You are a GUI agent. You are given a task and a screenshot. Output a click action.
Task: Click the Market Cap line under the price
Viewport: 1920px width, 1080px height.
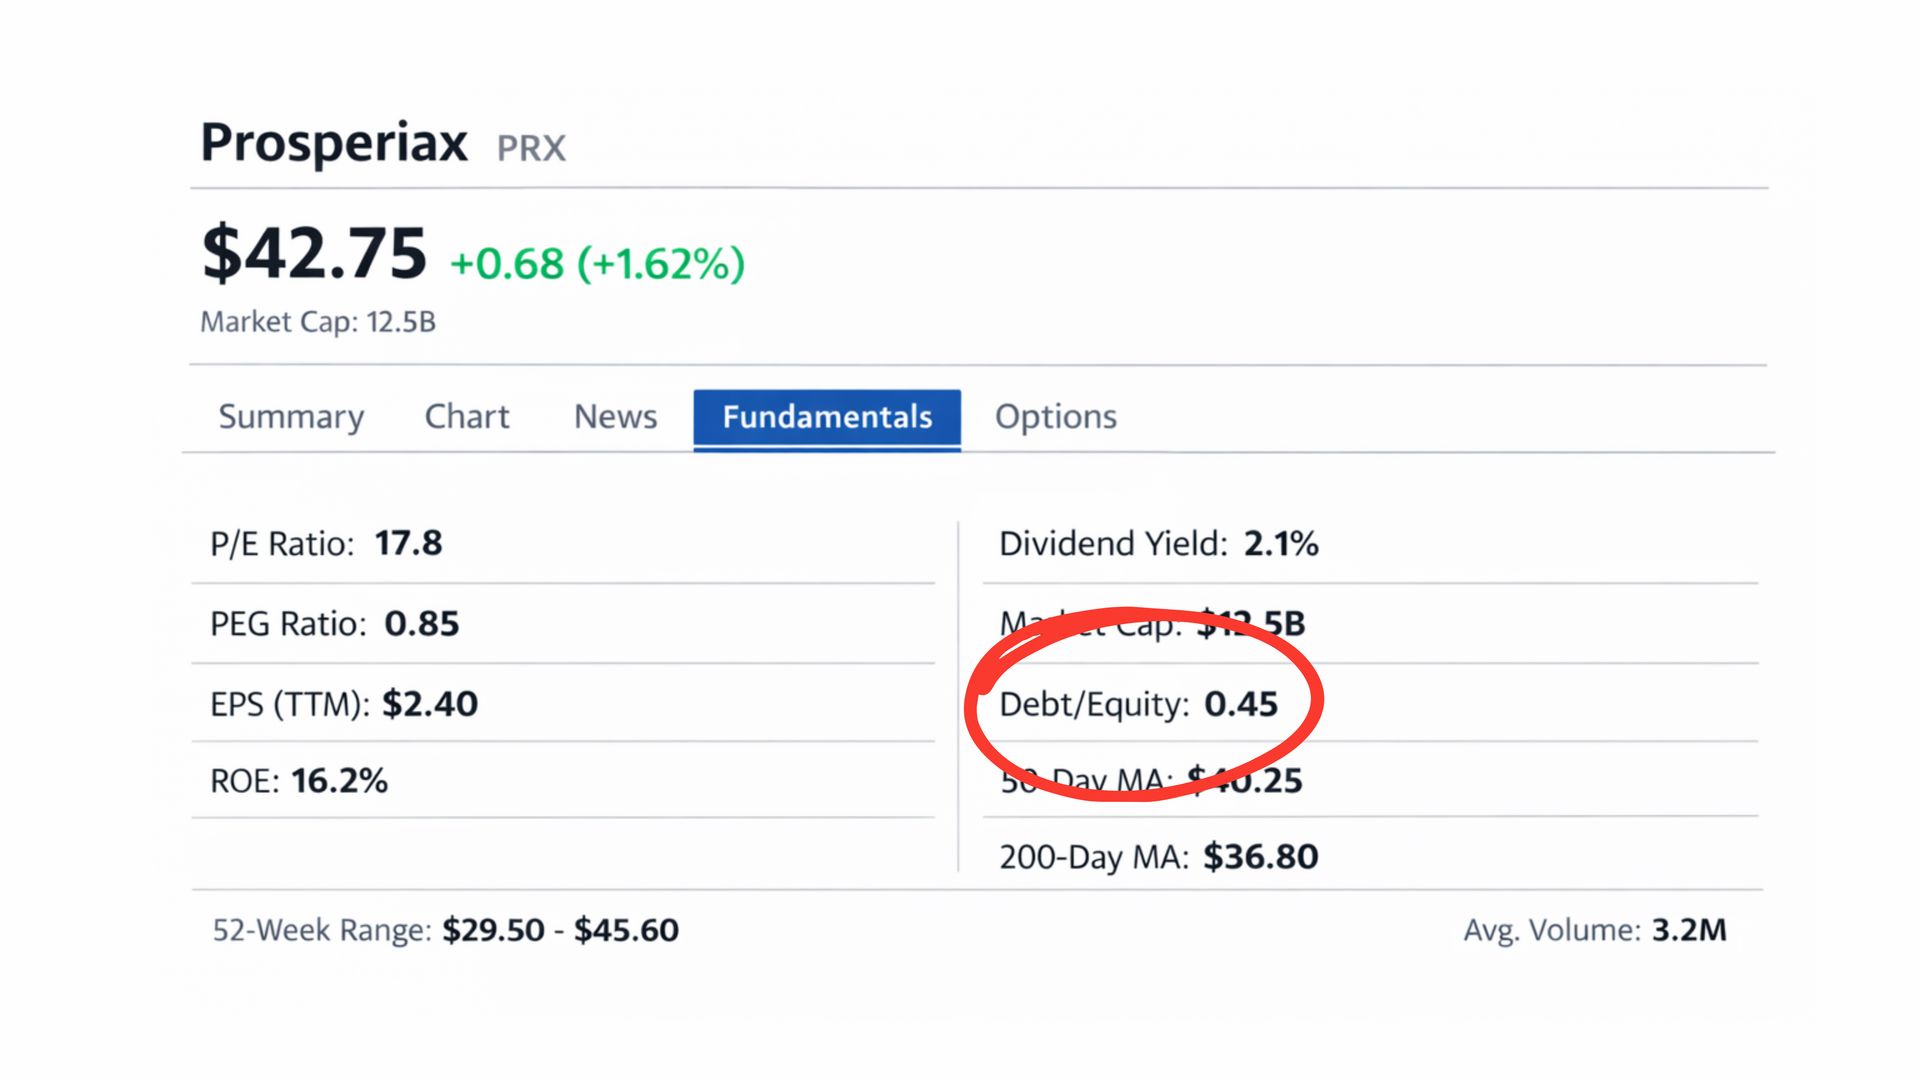318,322
